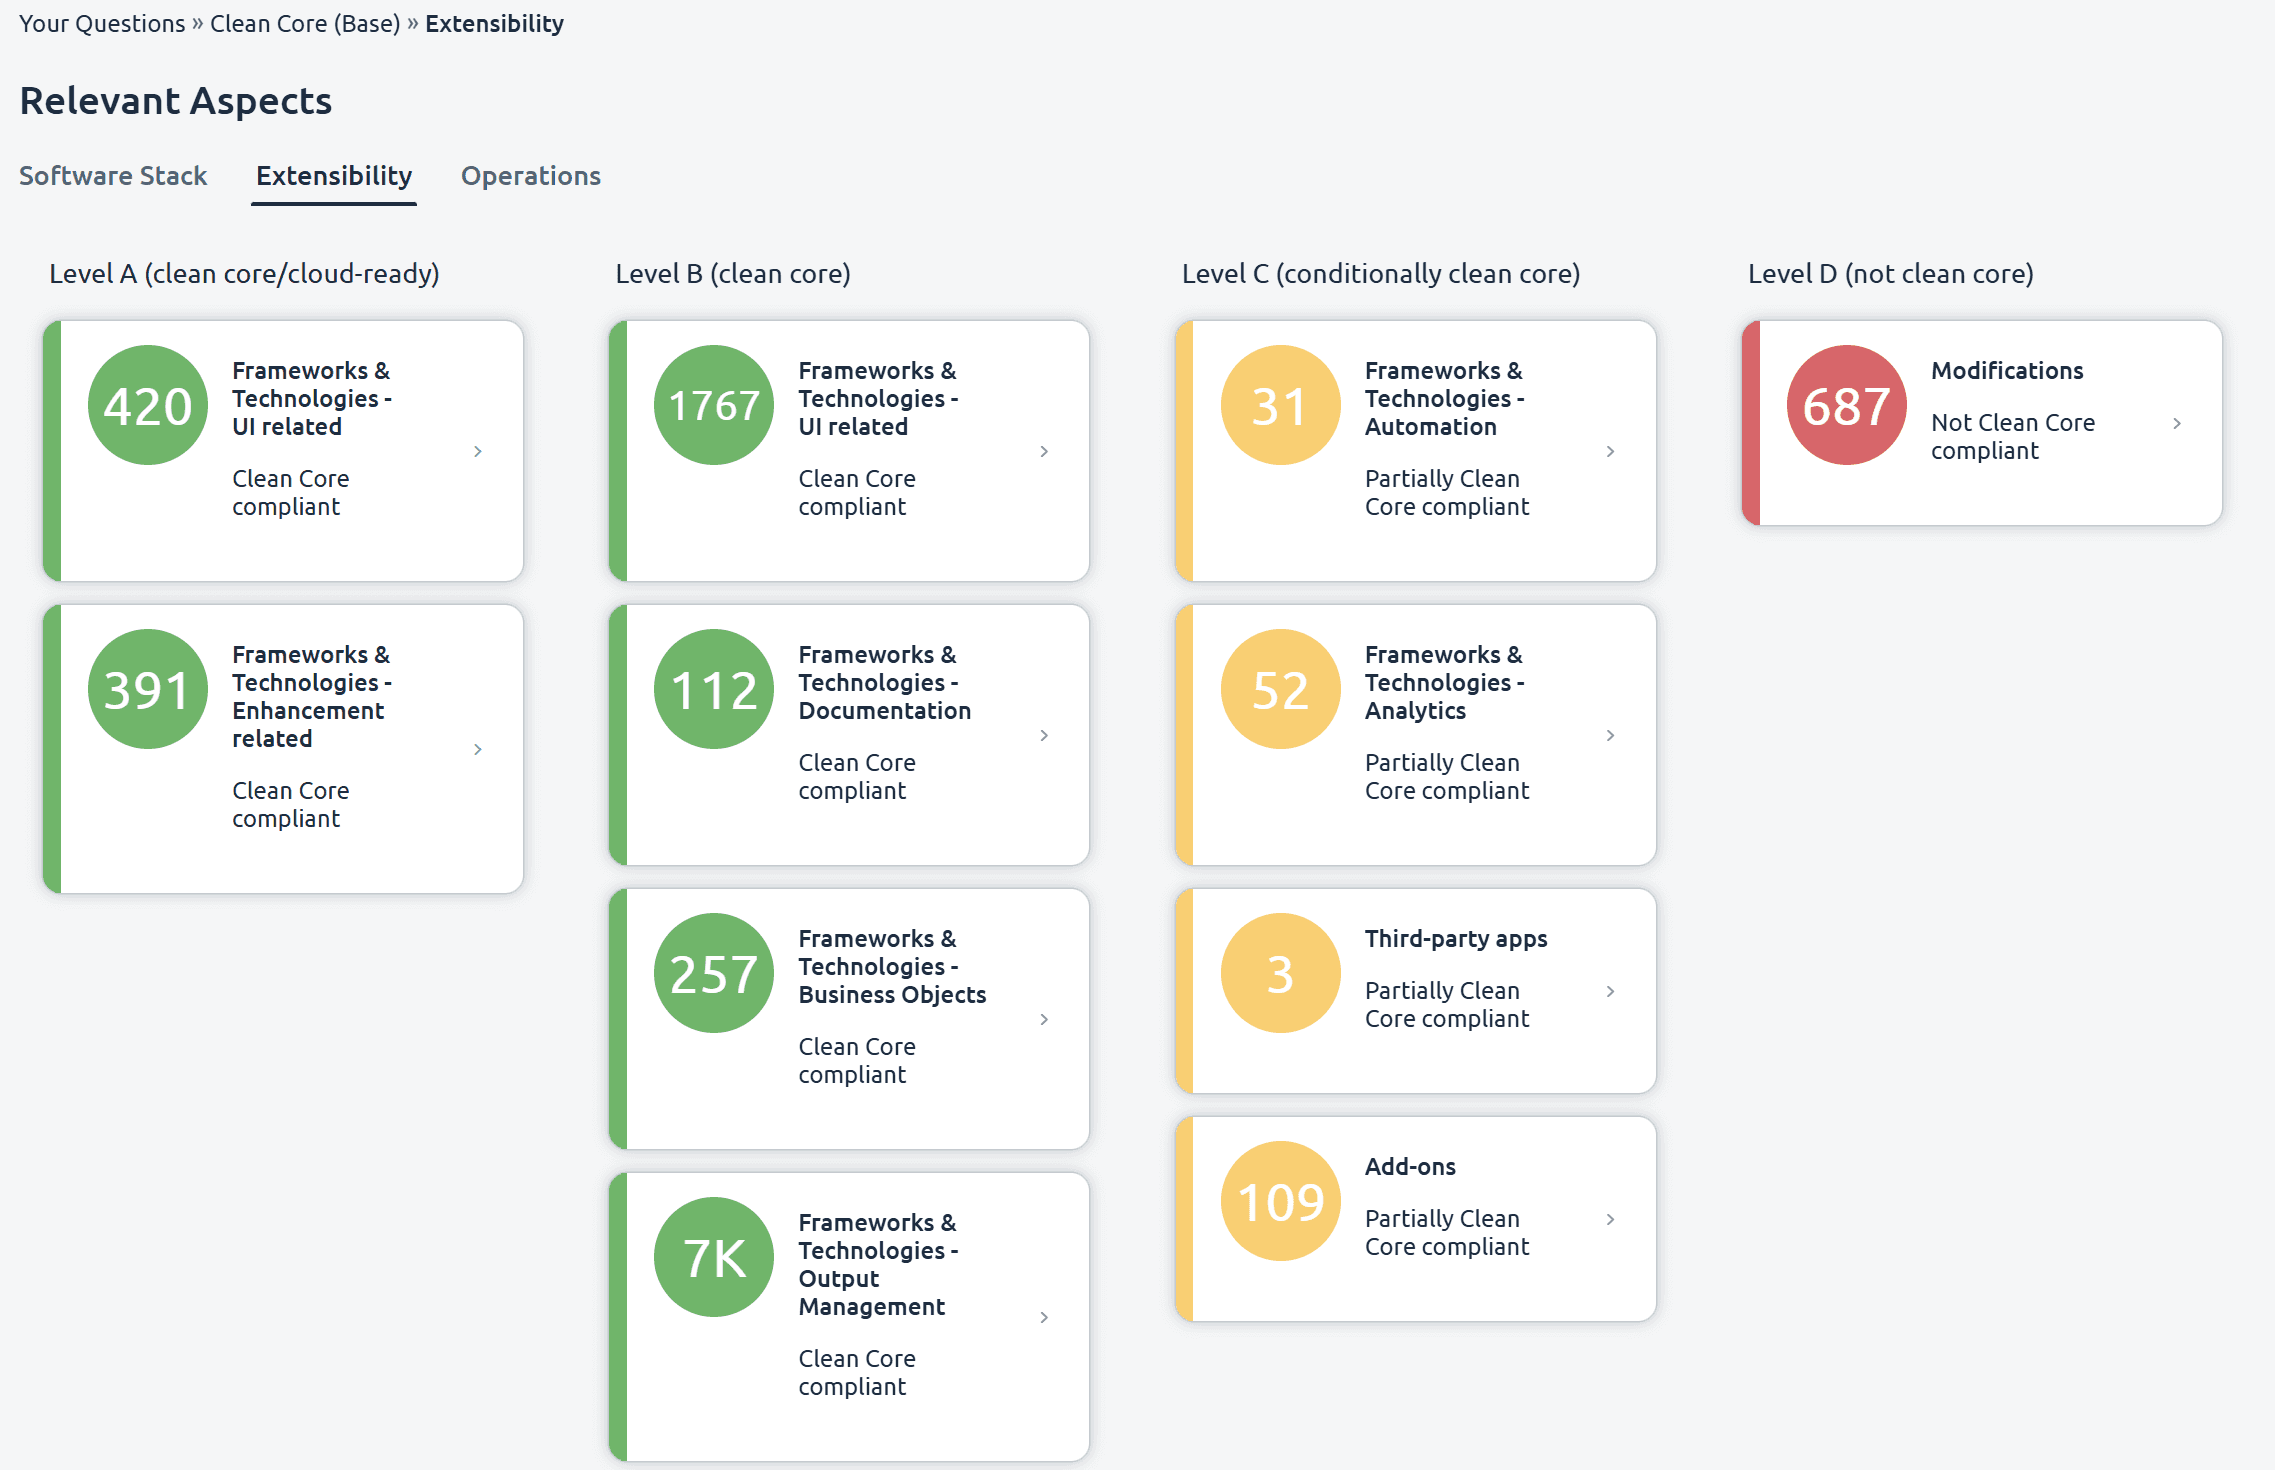Switch to the Software Stack tab
This screenshot has height=1470, width=2275.
[113, 176]
